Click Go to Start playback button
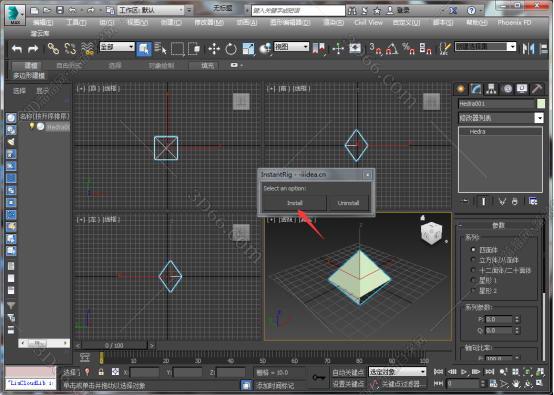The image size is (554, 395). [x=438, y=372]
